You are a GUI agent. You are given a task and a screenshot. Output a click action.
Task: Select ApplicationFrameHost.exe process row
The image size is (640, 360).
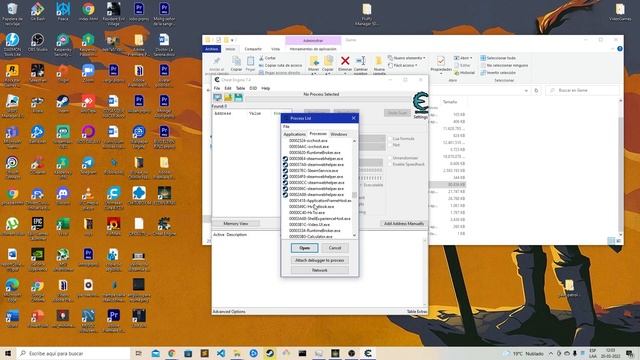click(x=317, y=201)
